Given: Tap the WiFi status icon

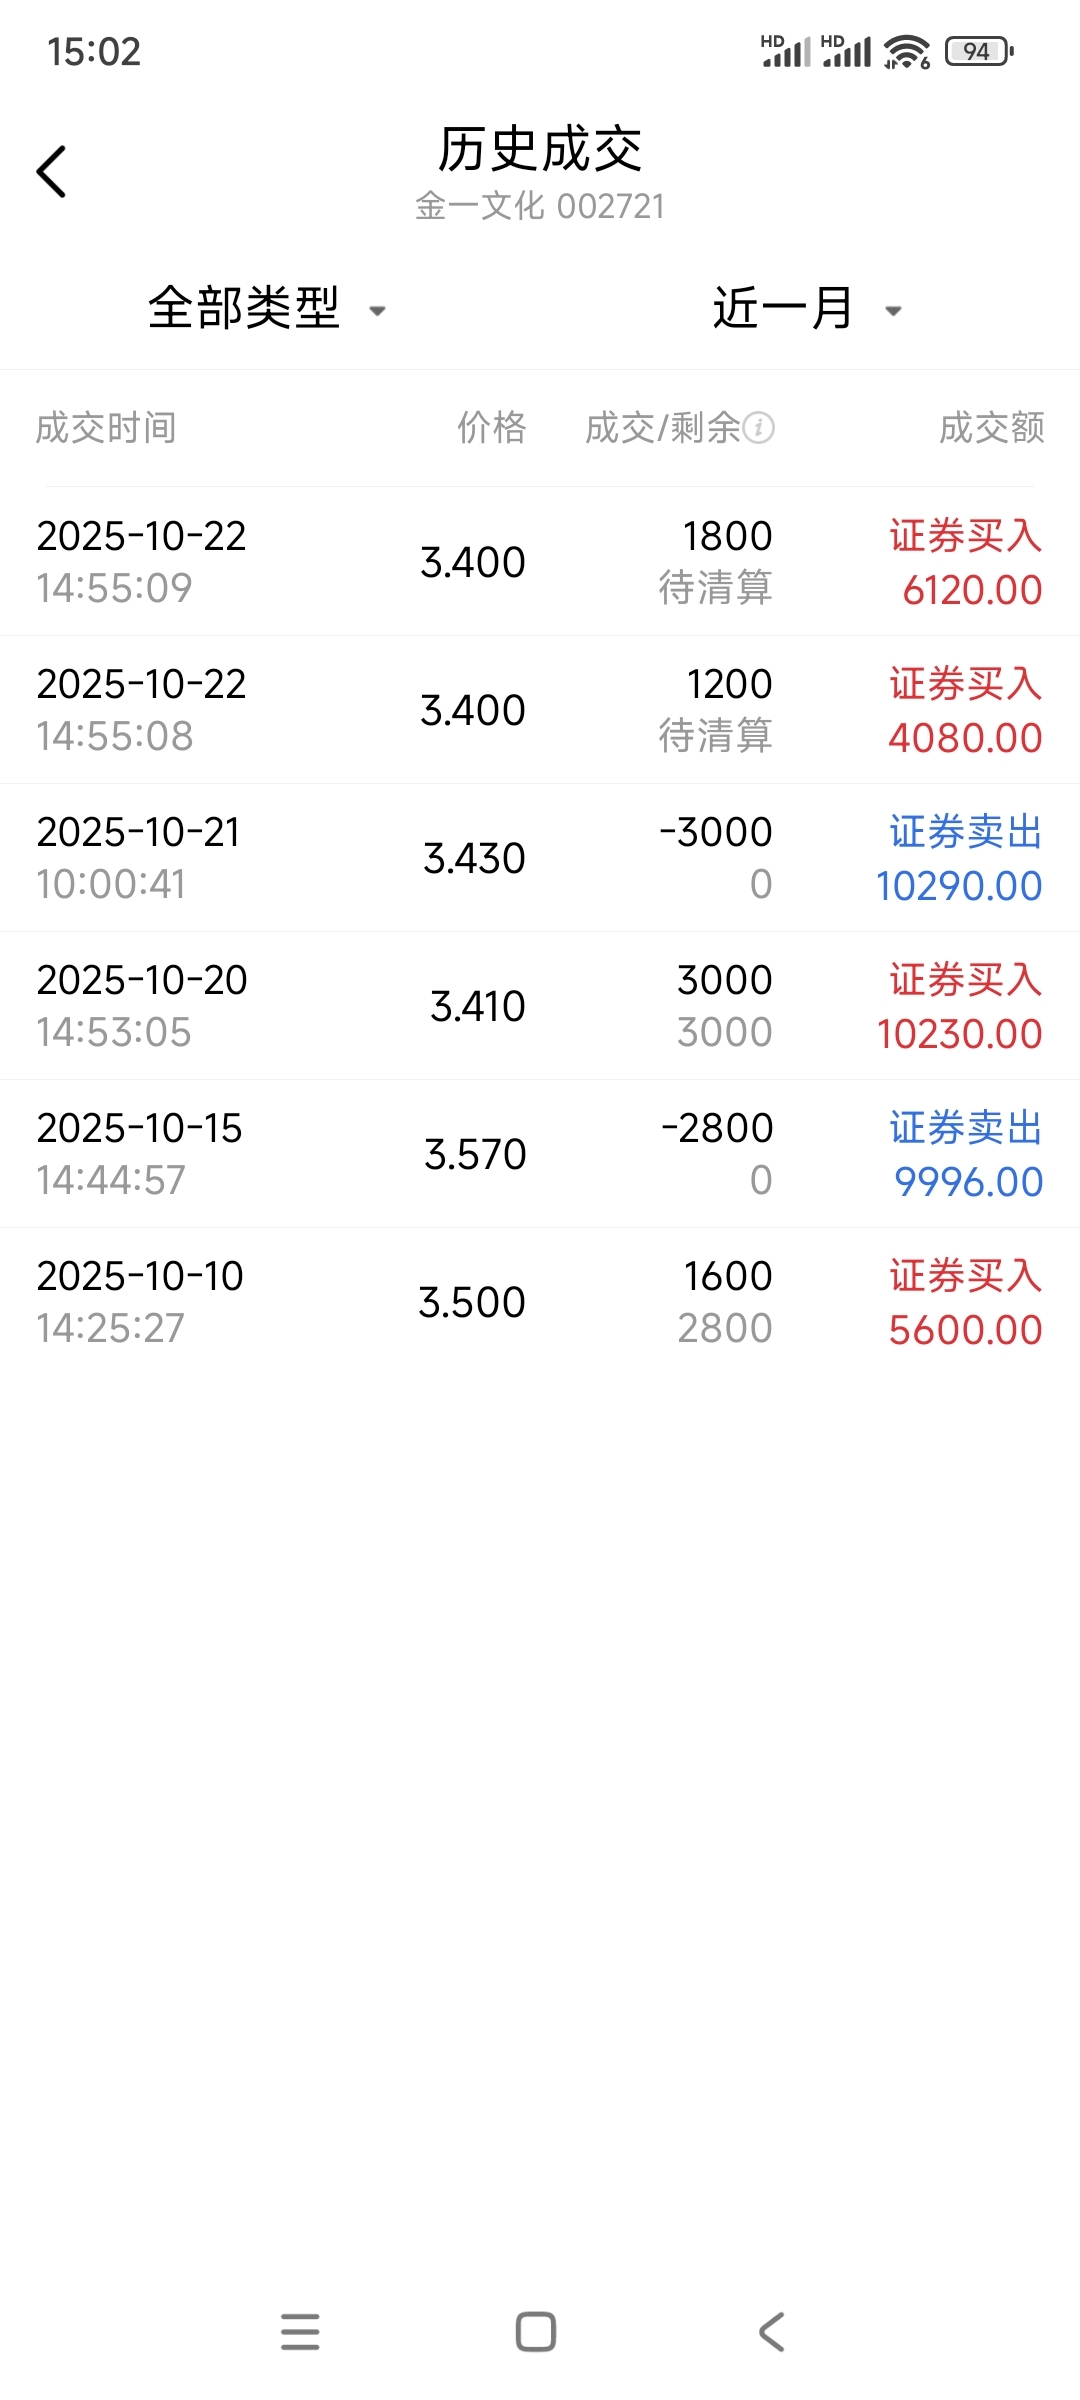Looking at the screenshot, I should pyautogui.click(x=906, y=51).
